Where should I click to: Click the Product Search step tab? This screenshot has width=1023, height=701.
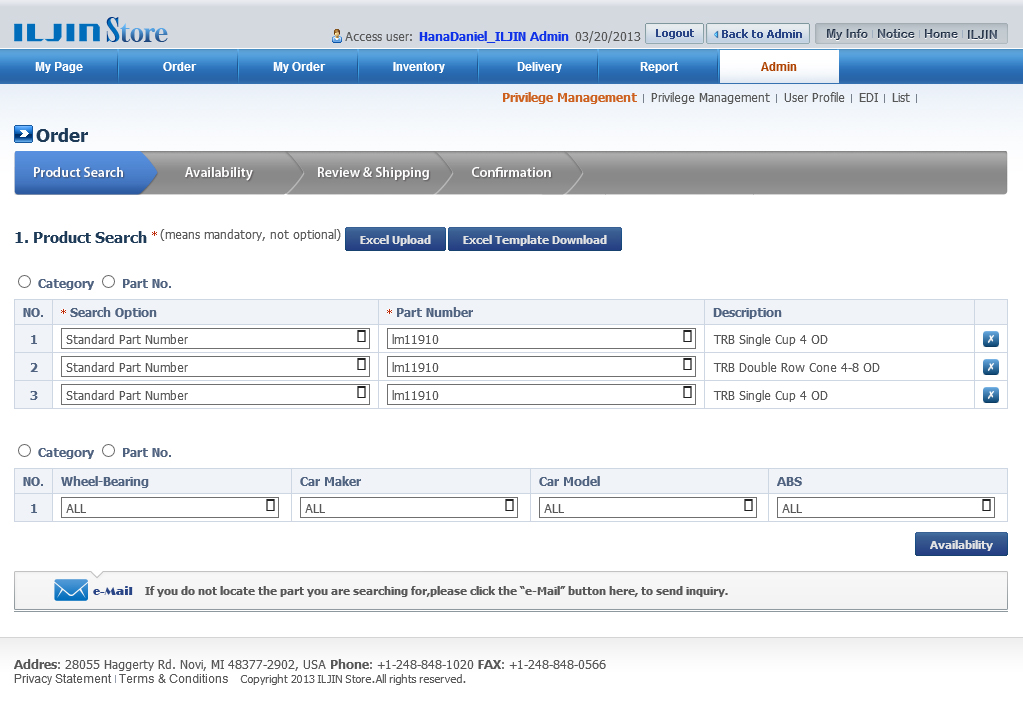tap(78, 172)
